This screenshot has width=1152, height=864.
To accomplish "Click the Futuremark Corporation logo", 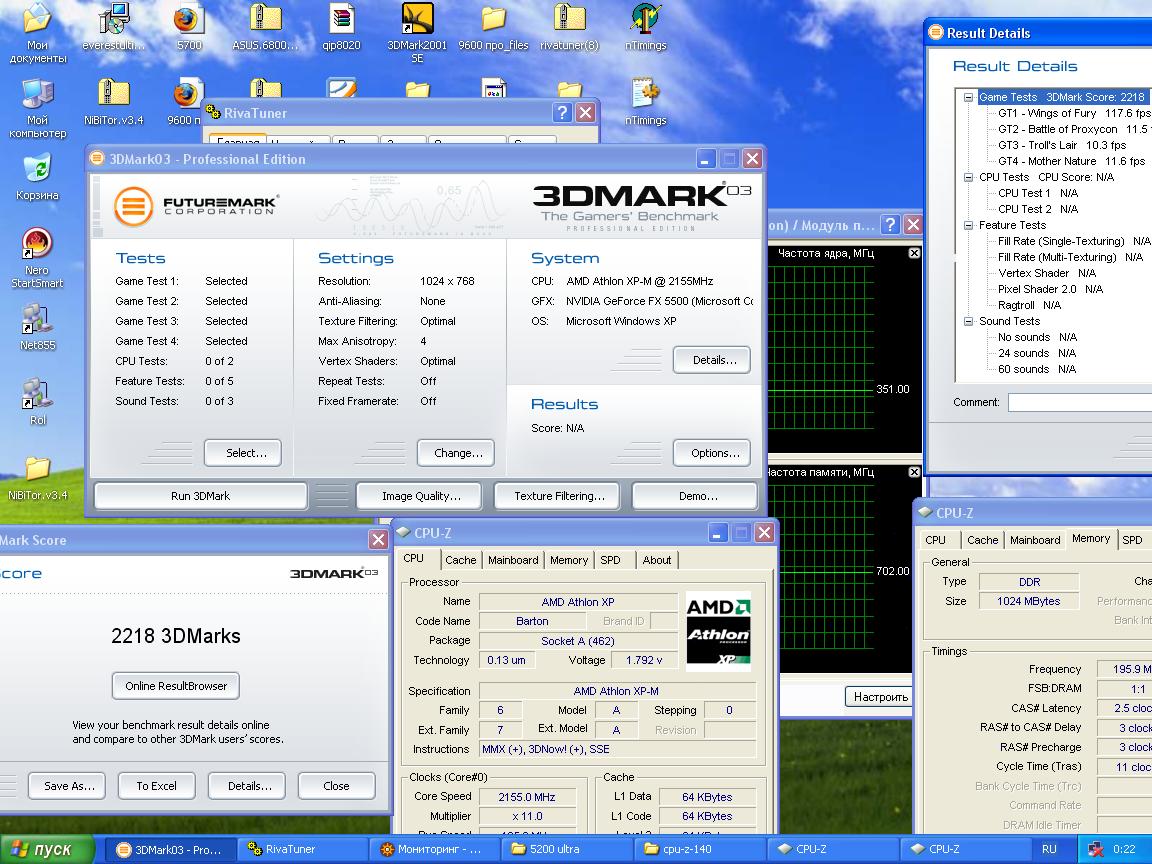I will (x=195, y=206).
